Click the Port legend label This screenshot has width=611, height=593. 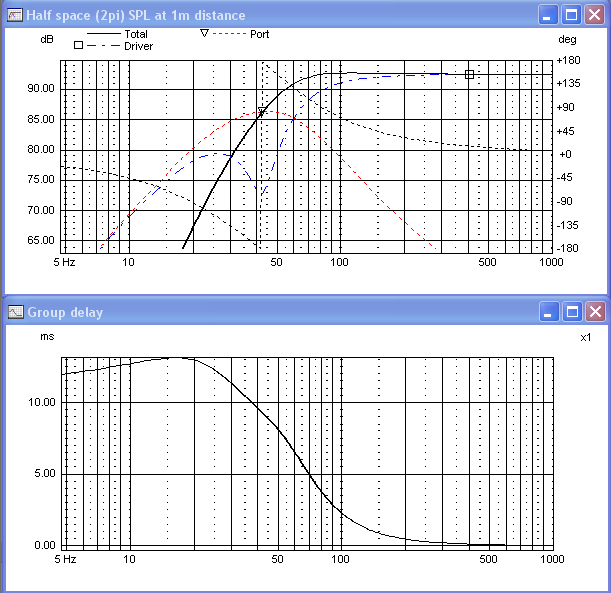pos(260,34)
